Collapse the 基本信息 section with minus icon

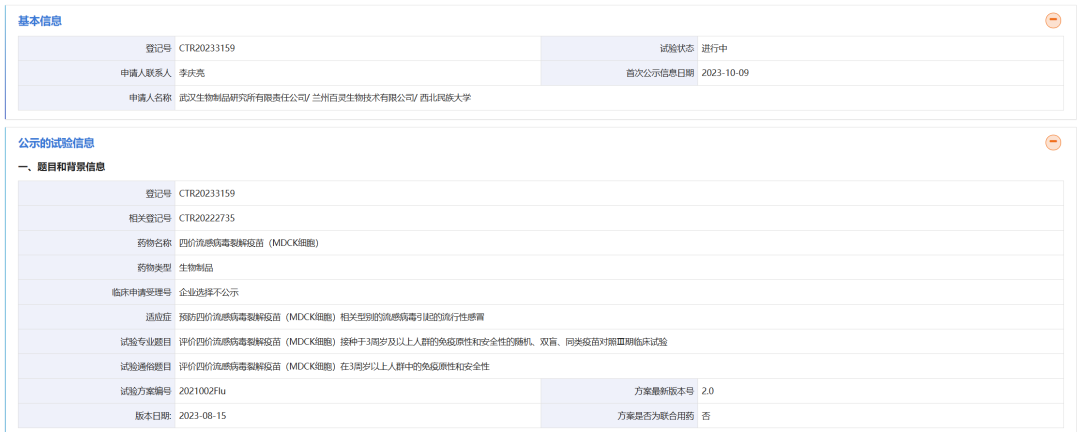(1053, 21)
